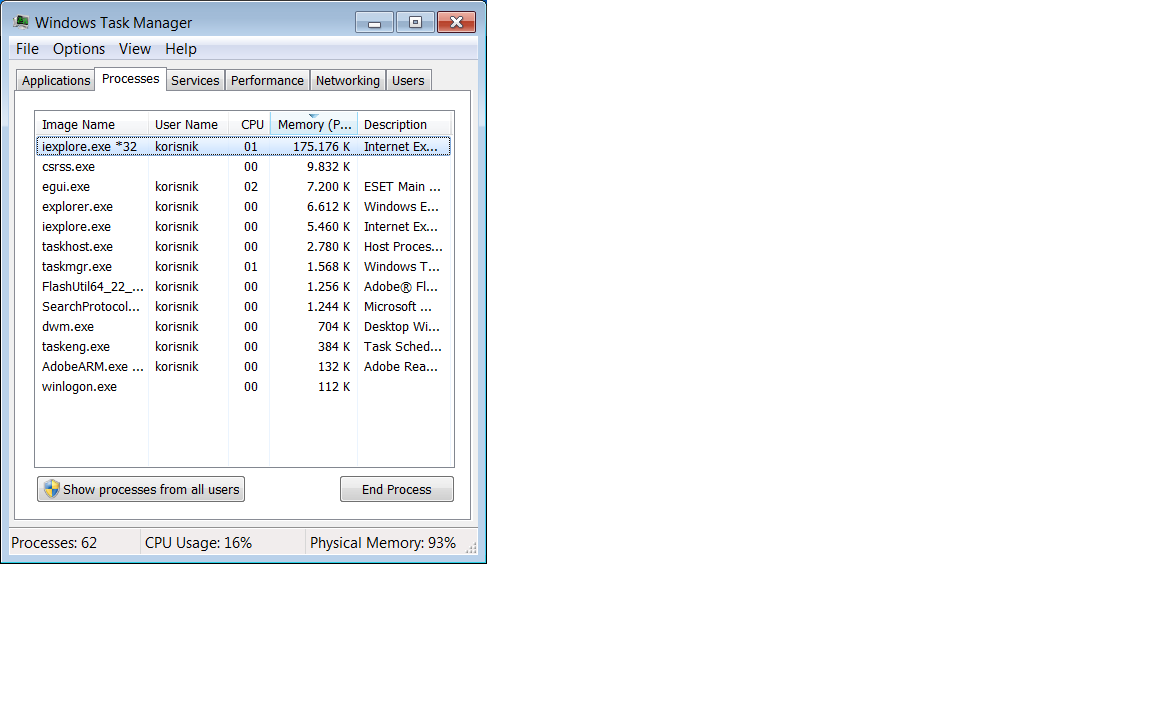Click the Host Proces... description cell
The image size is (1152, 720).
tap(403, 247)
